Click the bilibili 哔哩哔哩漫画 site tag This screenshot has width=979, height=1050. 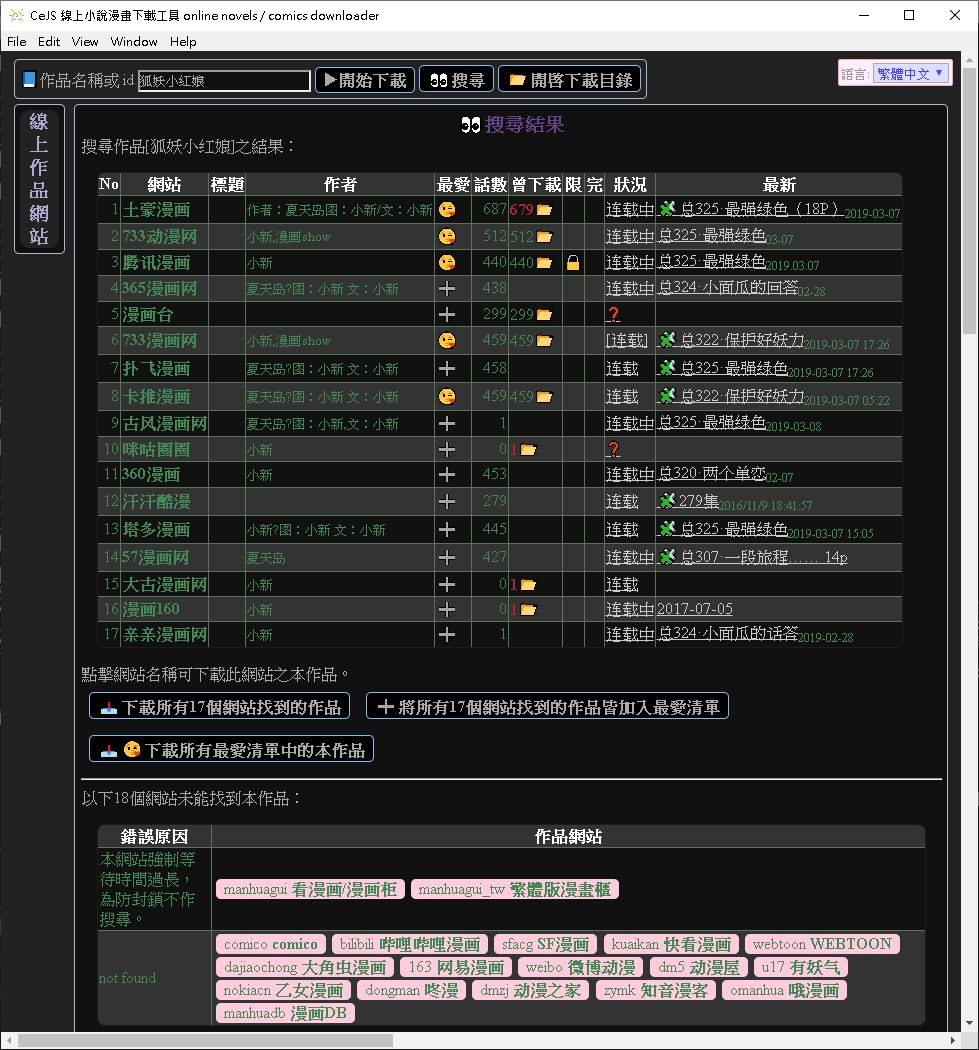410,944
